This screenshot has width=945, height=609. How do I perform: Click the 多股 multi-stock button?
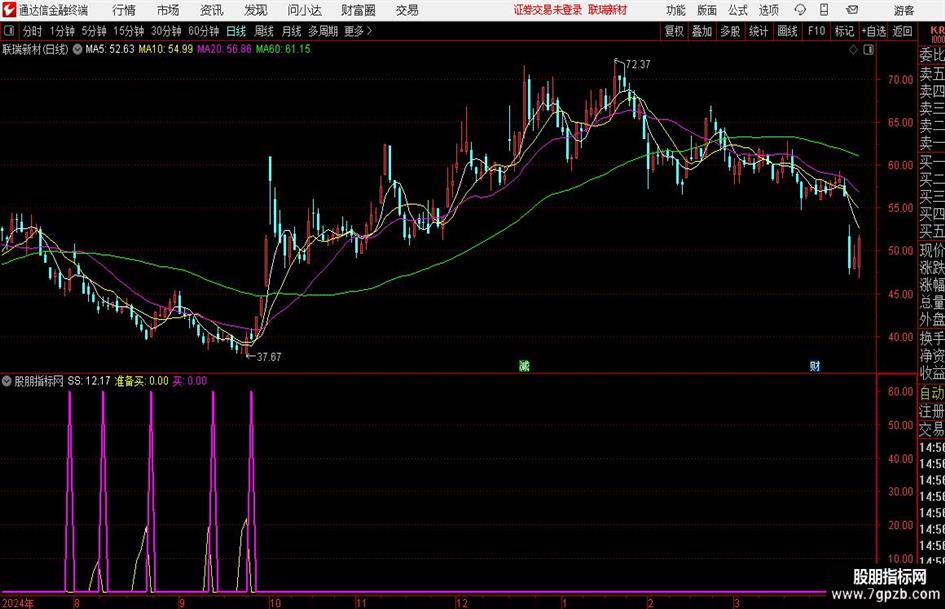pyautogui.click(x=730, y=31)
